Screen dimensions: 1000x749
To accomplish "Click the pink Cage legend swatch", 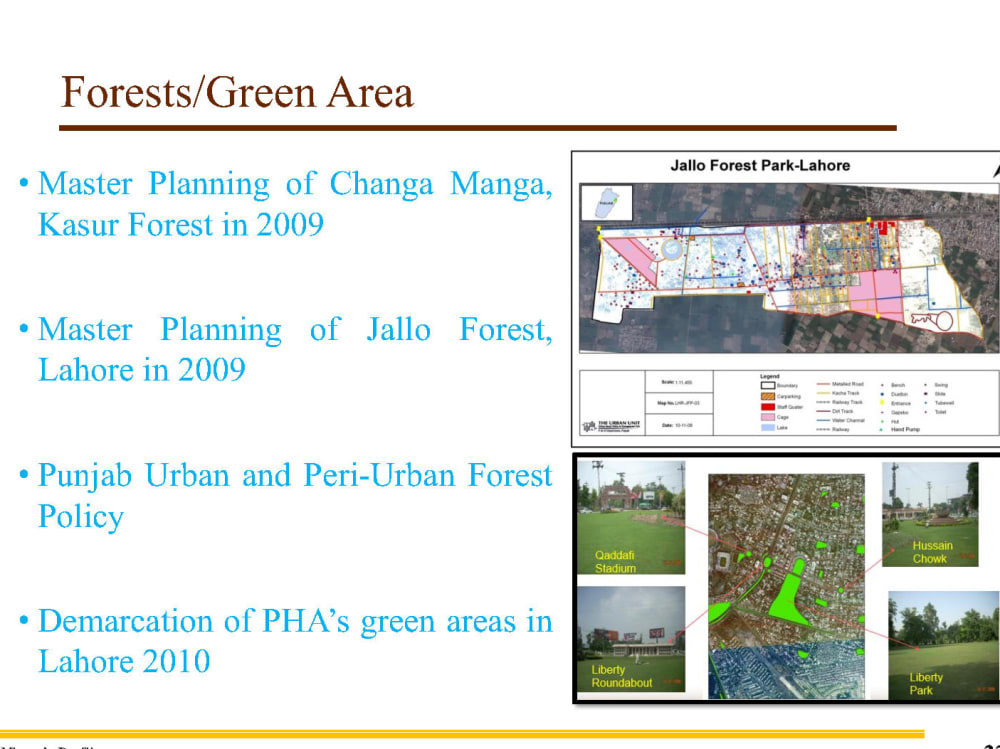I will coord(768,417).
